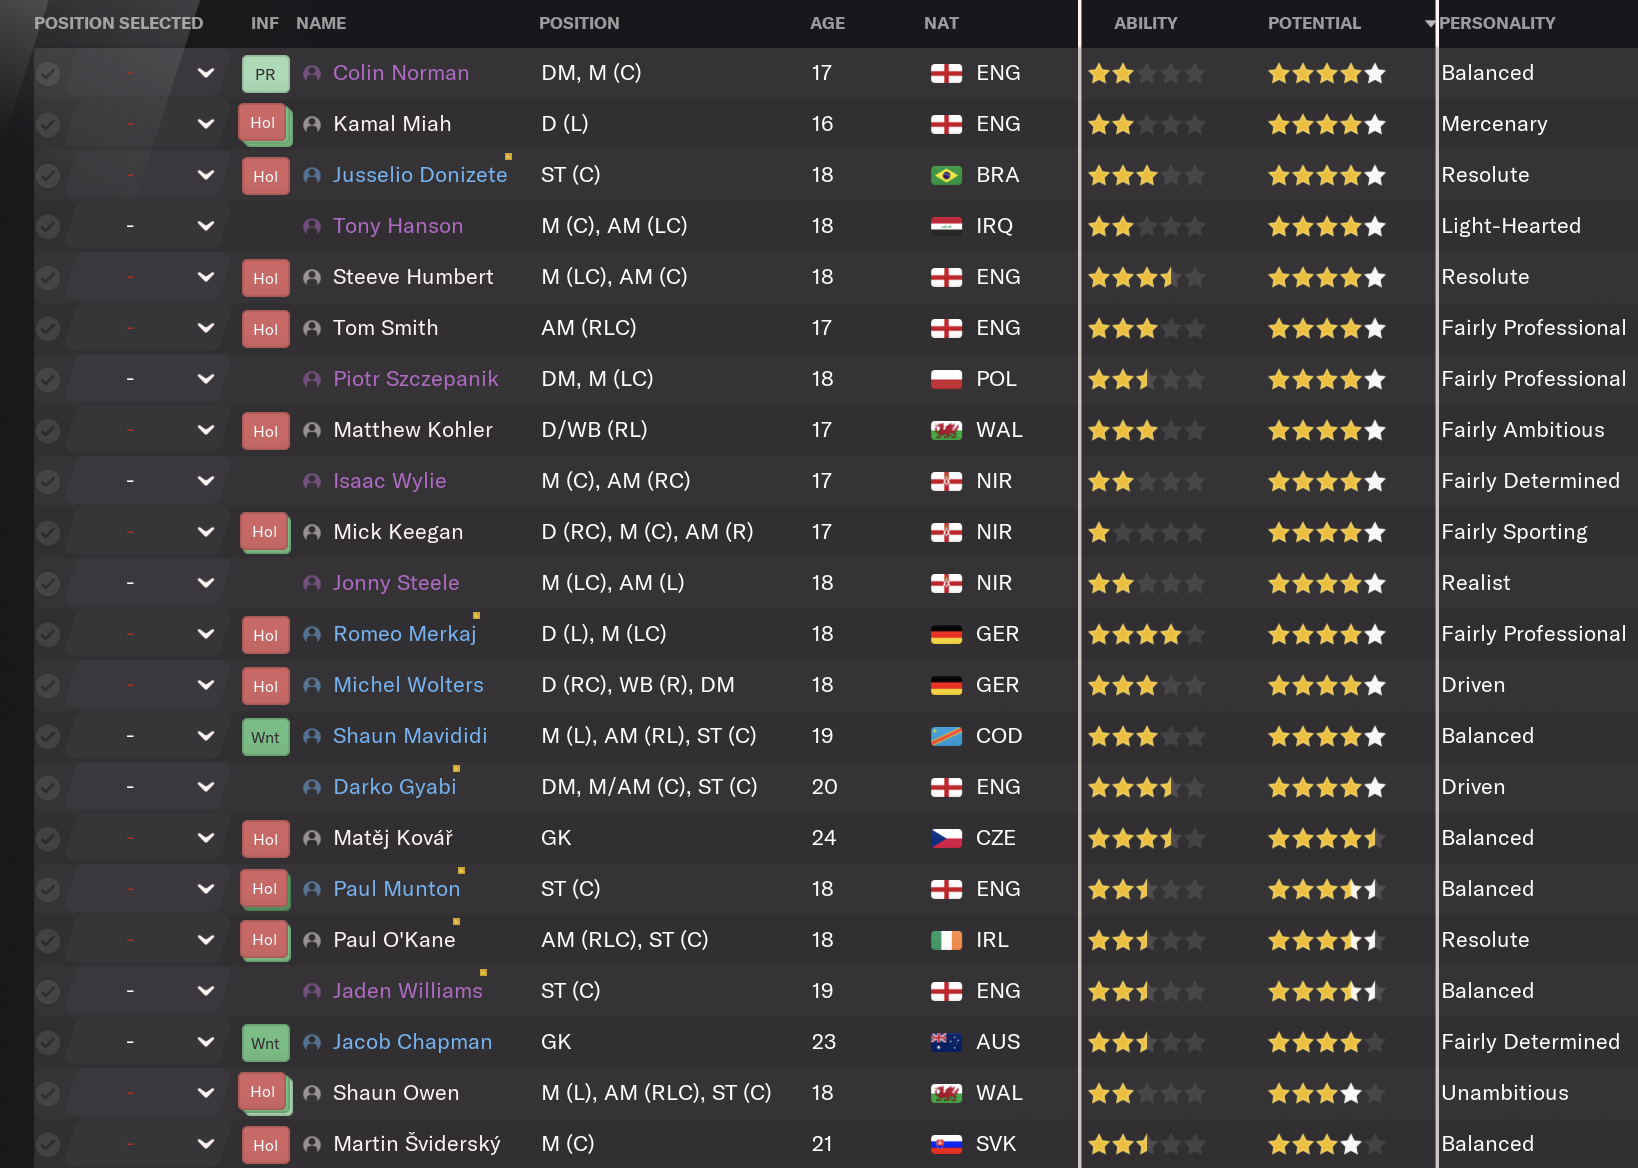Sort by the Age column header
This screenshot has height=1168, width=1638.
point(827,23)
